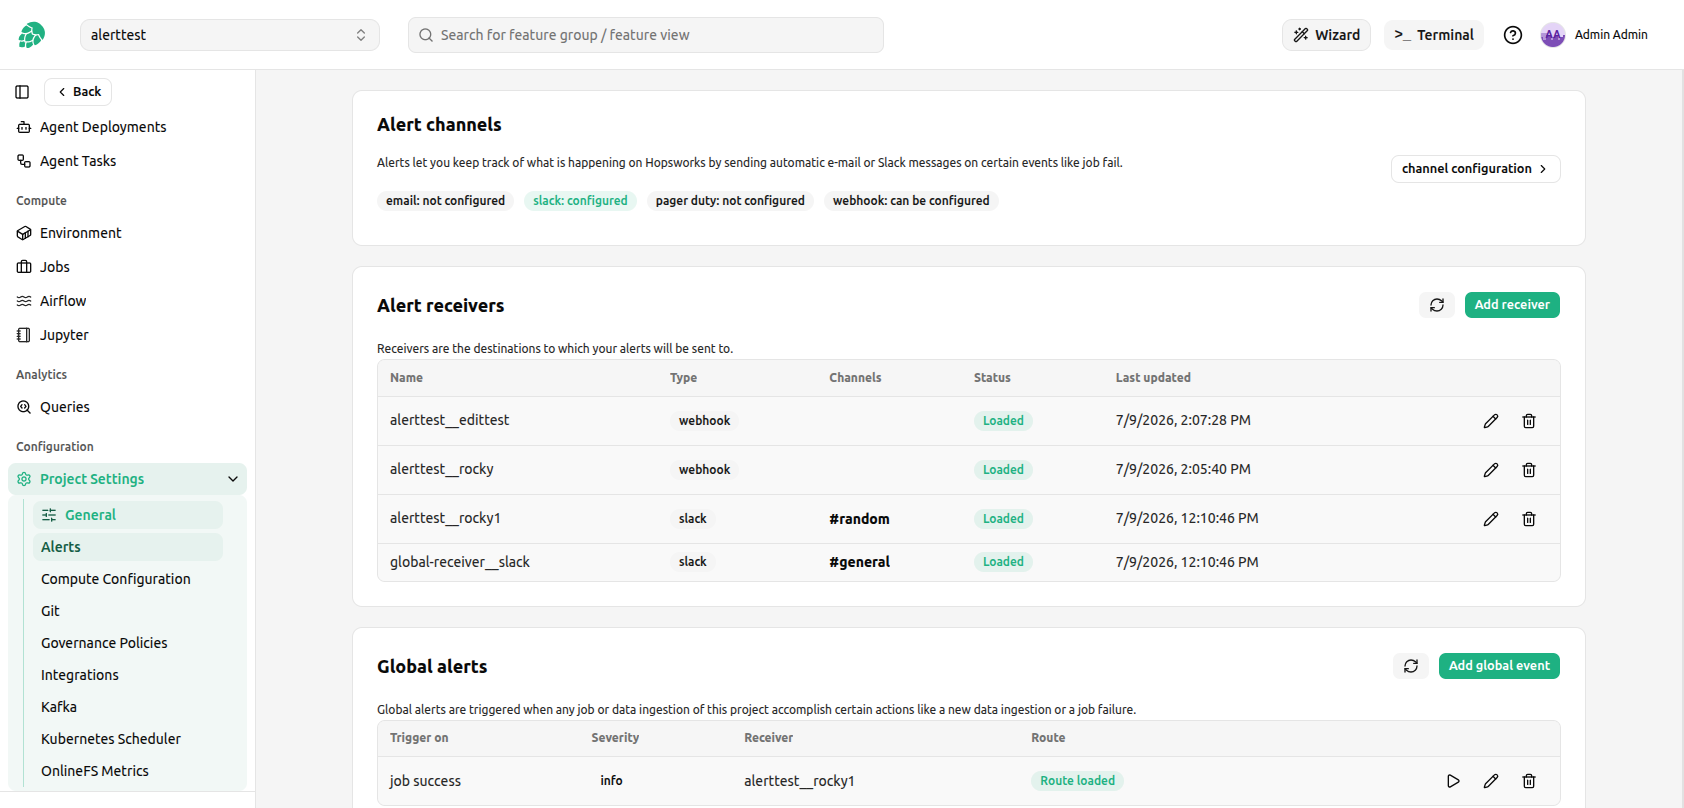The width and height of the screenshot is (1684, 808).
Task: Open Agent Deployments in sidebar
Action: 103,127
